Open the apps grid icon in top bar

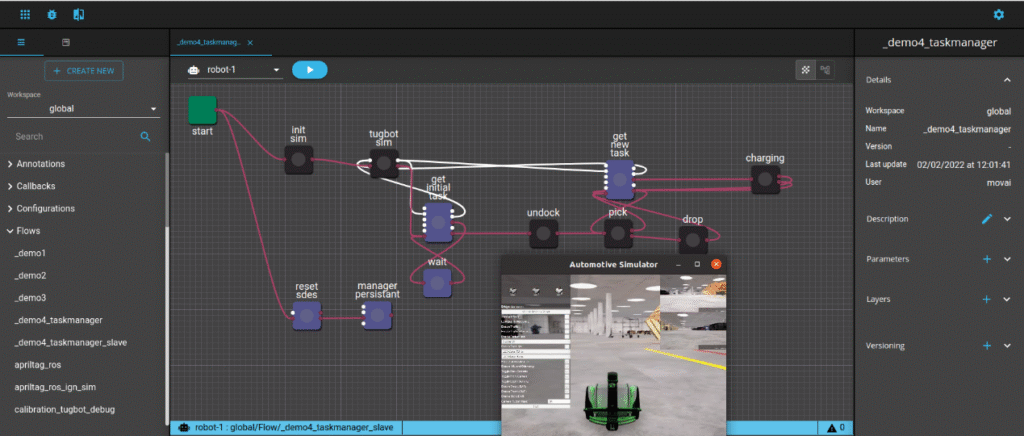coord(25,14)
